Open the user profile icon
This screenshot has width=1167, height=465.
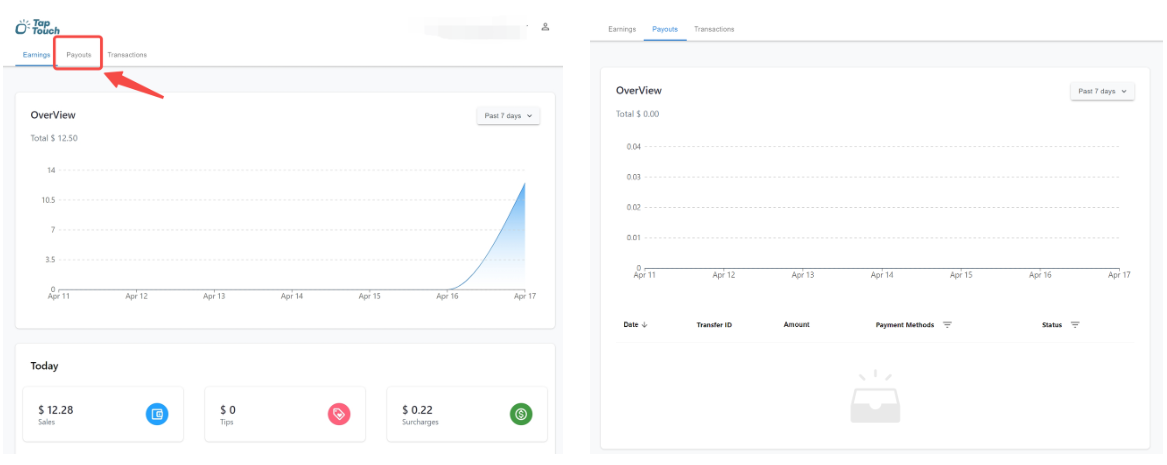(x=545, y=27)
